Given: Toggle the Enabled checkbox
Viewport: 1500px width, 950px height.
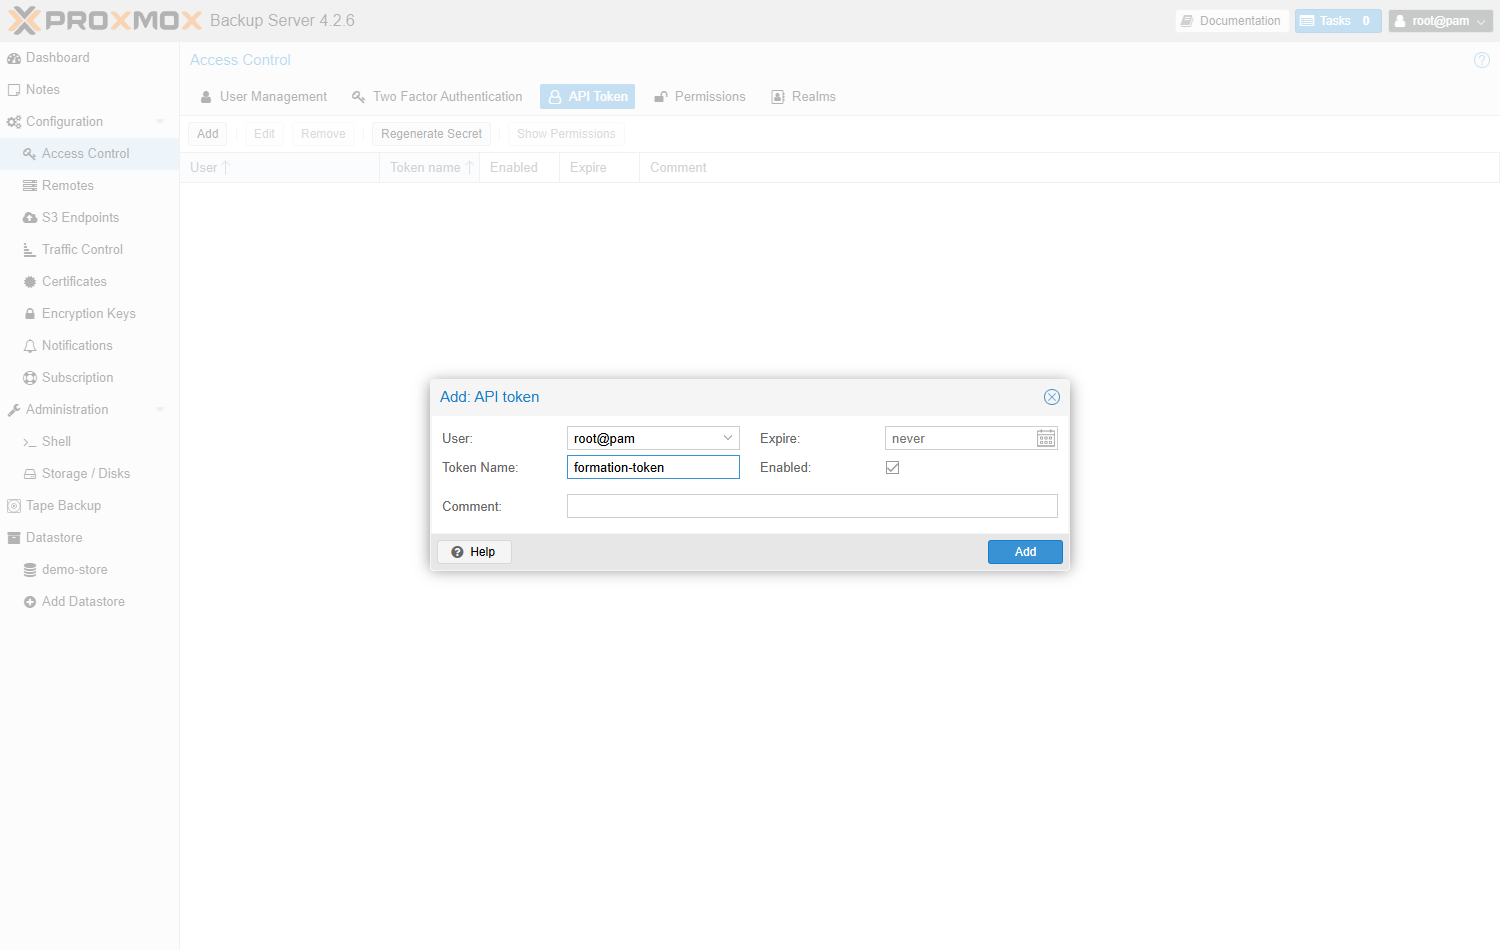Looking at the screenshot, I should [893, 467].
